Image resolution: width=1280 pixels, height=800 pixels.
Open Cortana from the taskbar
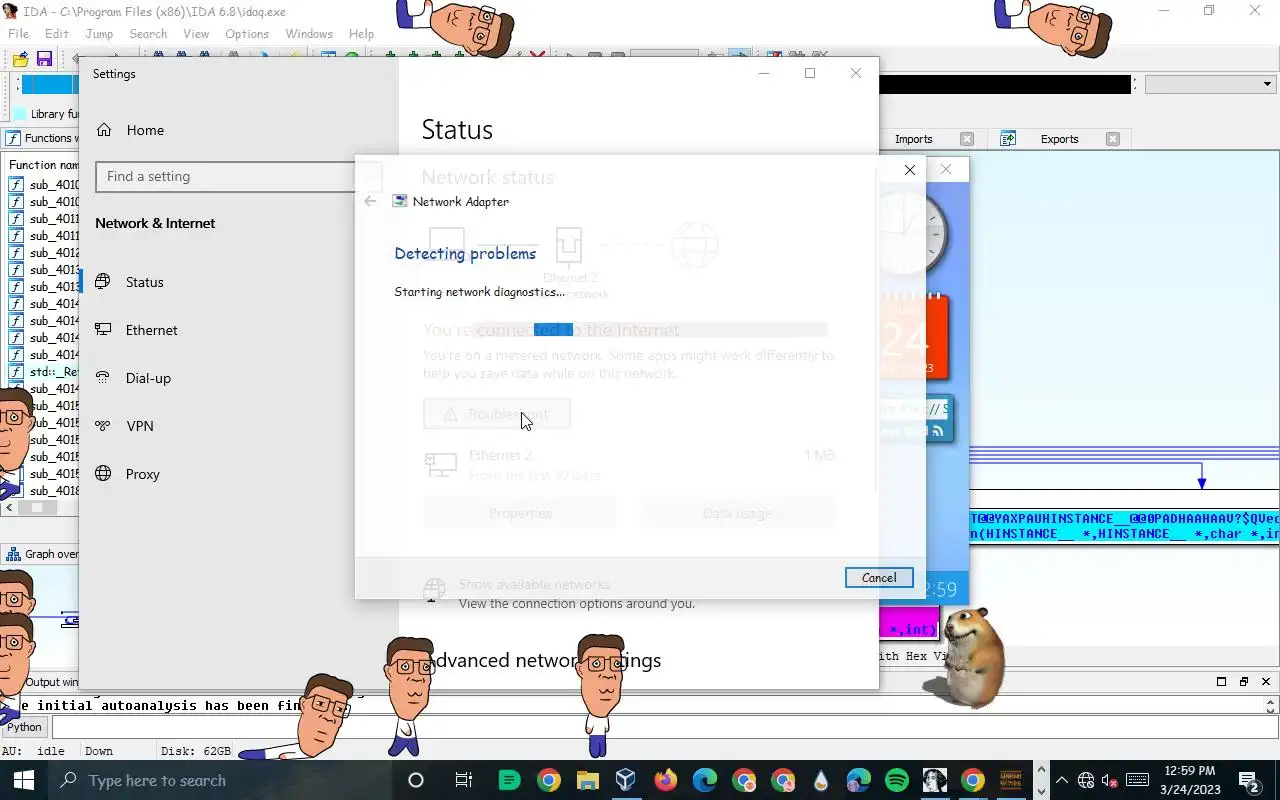[416, 780]
